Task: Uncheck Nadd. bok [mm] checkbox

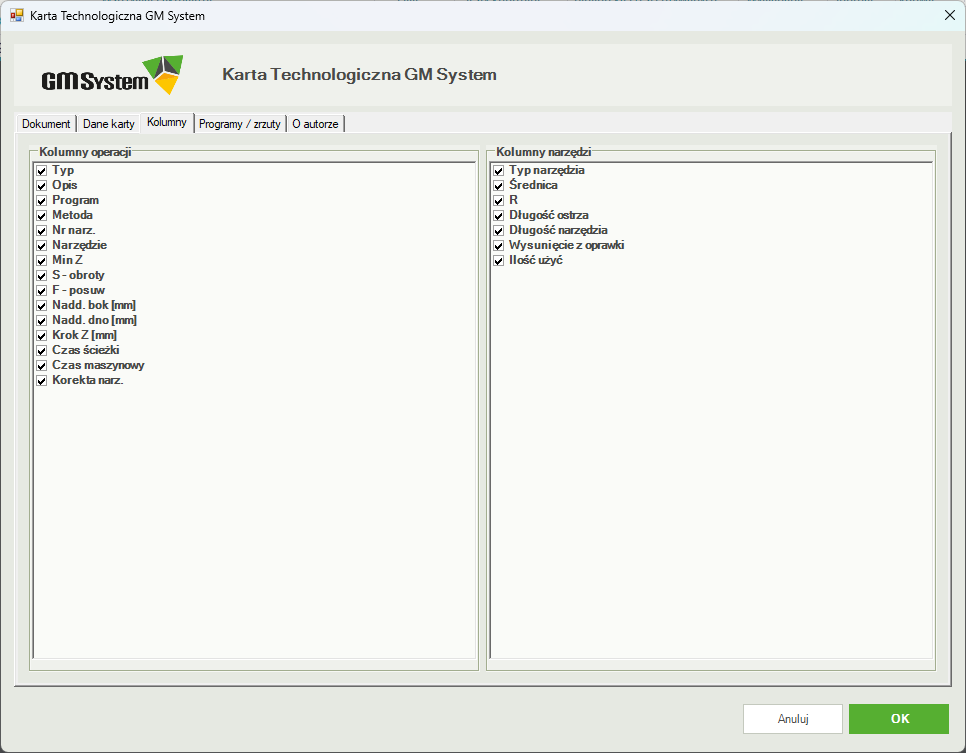Action: click(42, 306)
